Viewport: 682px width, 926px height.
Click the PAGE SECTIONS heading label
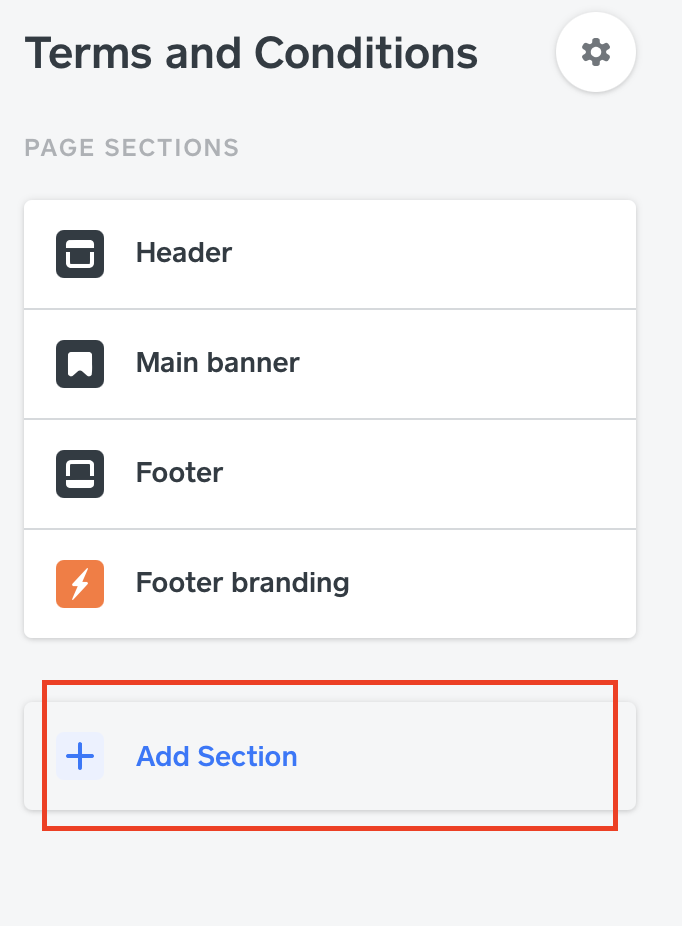131,149
